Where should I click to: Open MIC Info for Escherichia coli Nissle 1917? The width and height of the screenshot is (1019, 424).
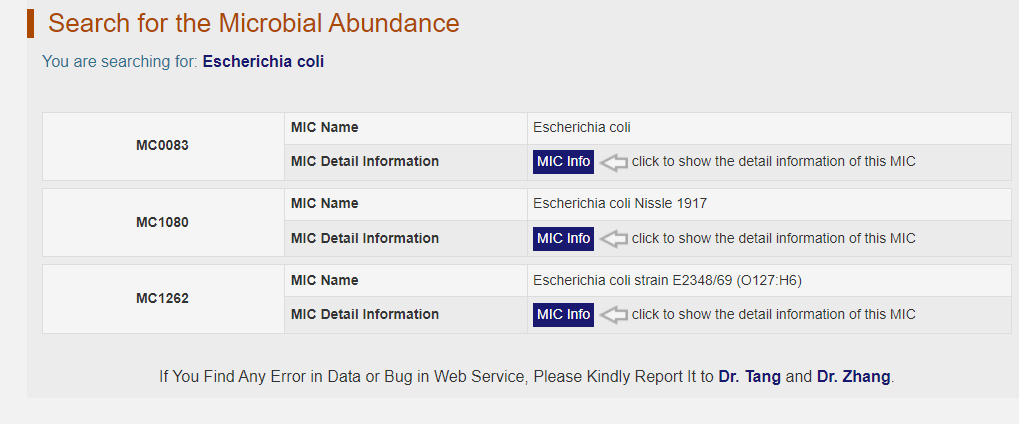click(564, 239)
